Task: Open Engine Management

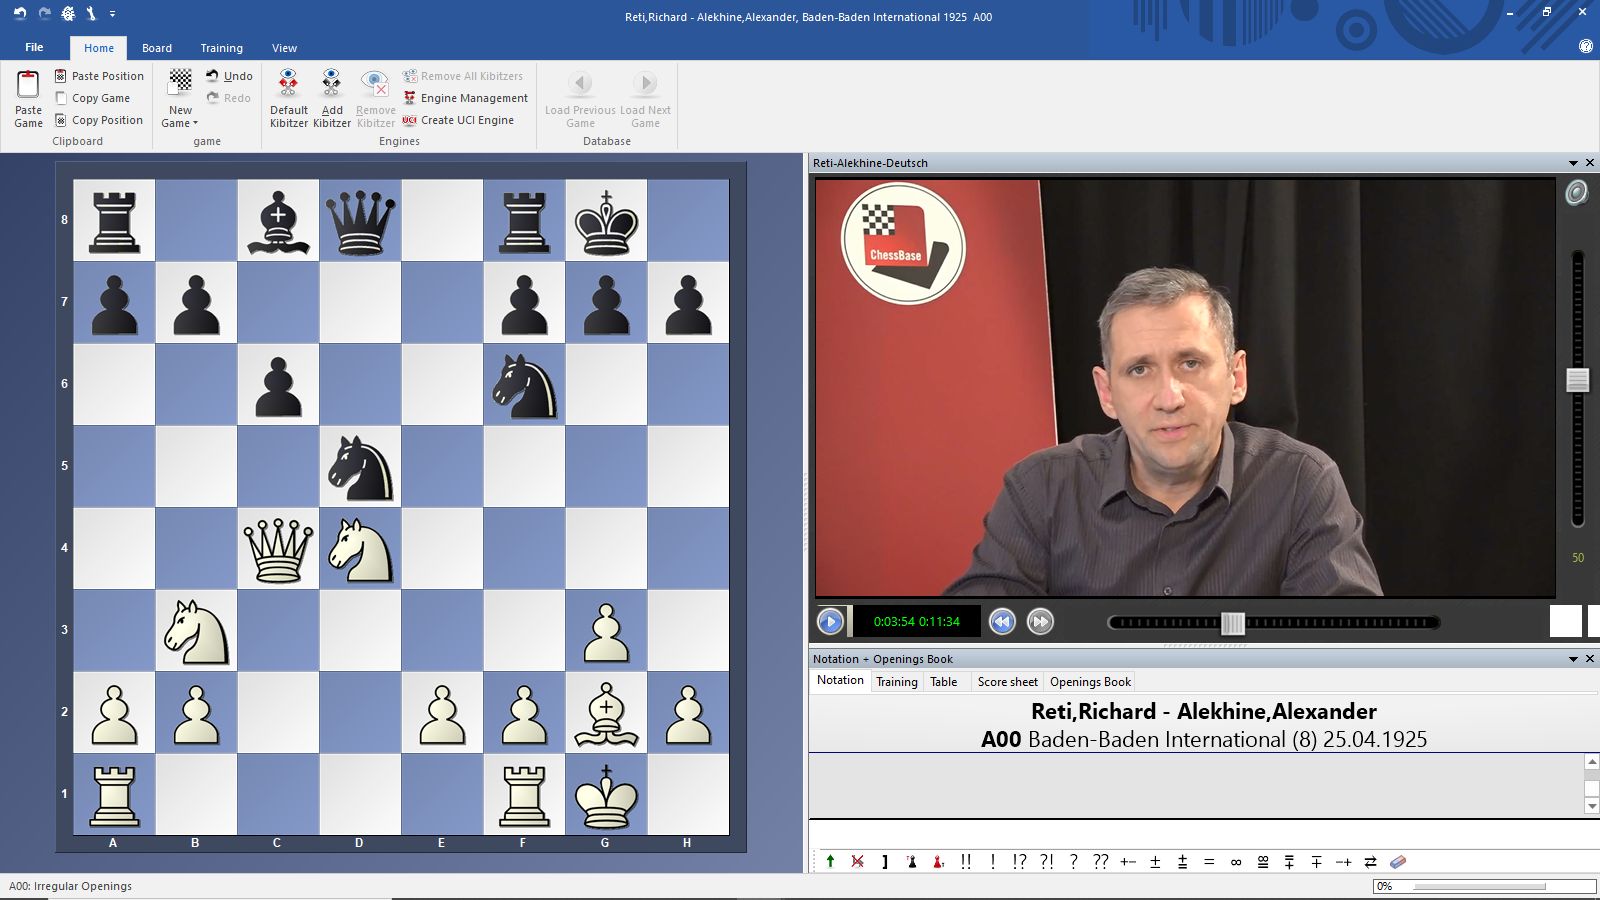Action: coord(473,98)
